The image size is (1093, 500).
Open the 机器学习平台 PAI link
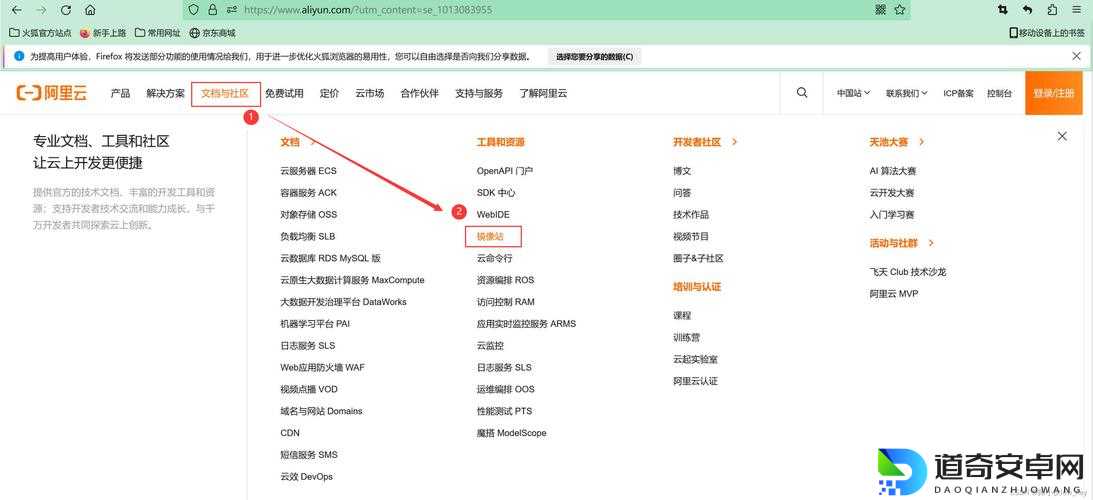315,324
